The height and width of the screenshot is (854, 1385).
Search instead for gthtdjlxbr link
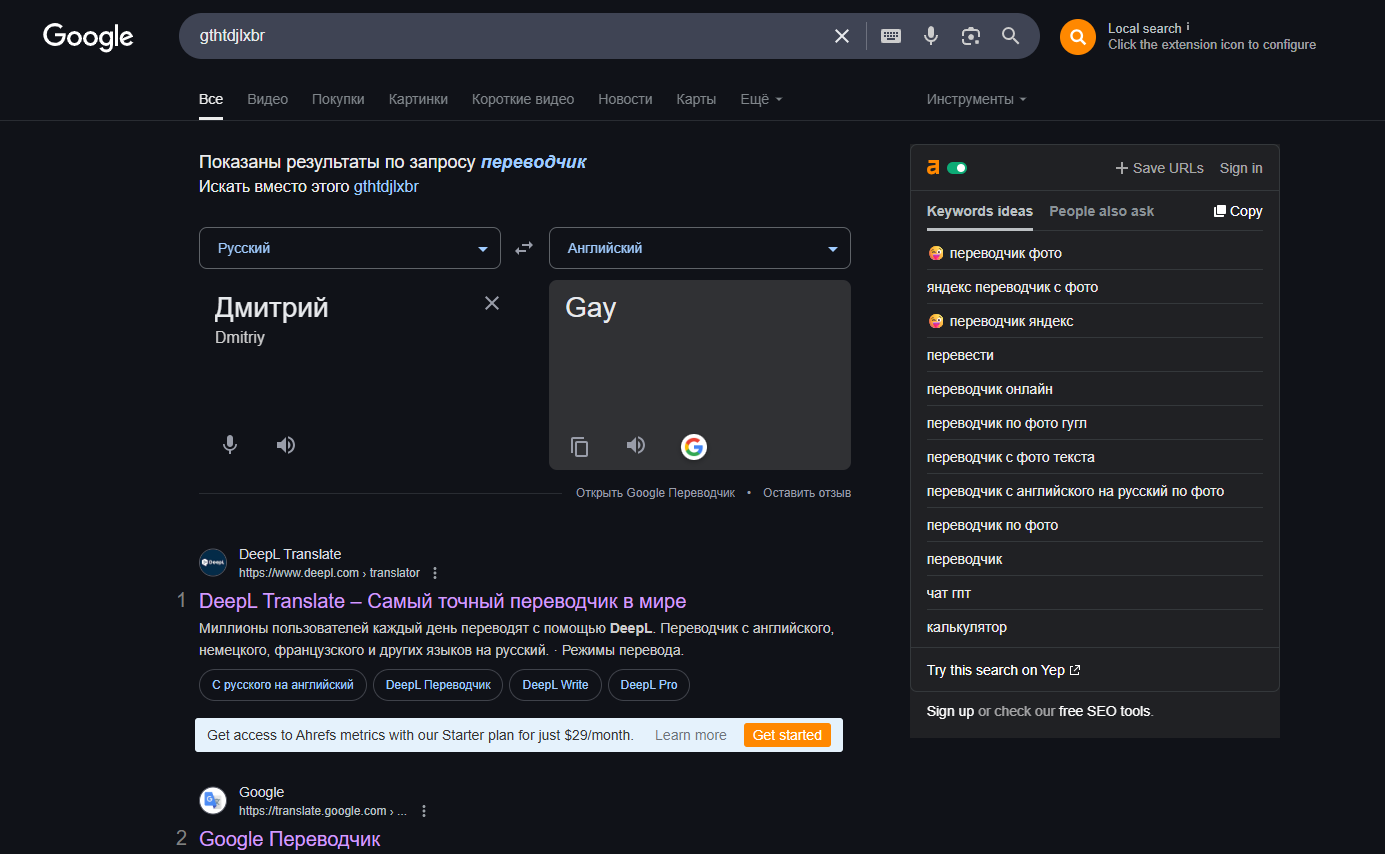pyautogui.click(x=386, y=186)
